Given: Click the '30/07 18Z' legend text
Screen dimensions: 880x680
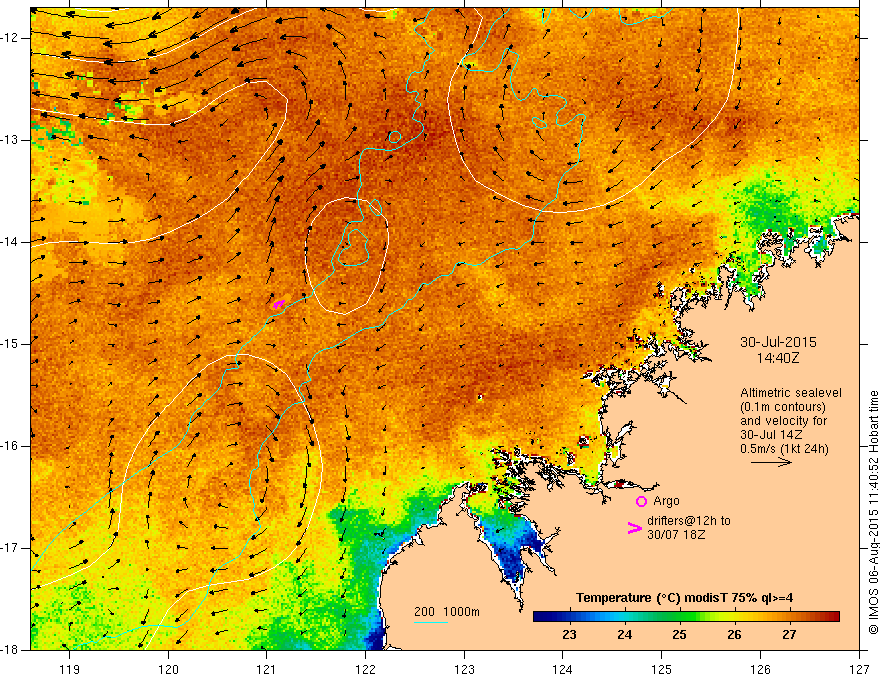Looking at the screenshot, I should pos(676,535).
